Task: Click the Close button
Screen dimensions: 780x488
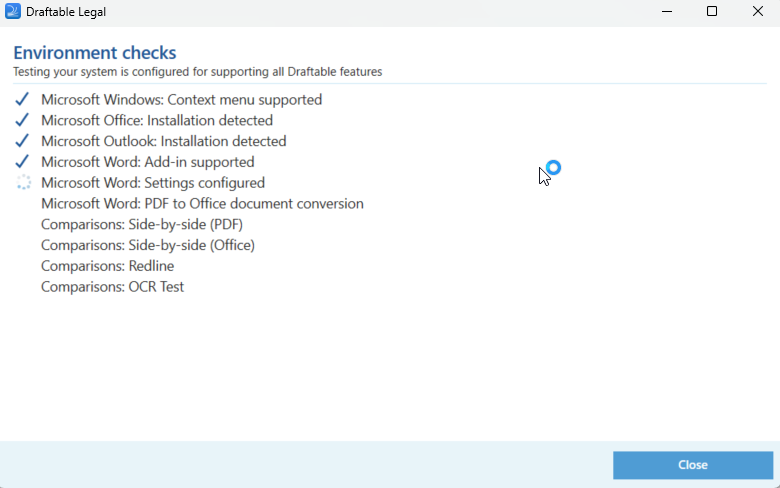Action: point(692,465)
